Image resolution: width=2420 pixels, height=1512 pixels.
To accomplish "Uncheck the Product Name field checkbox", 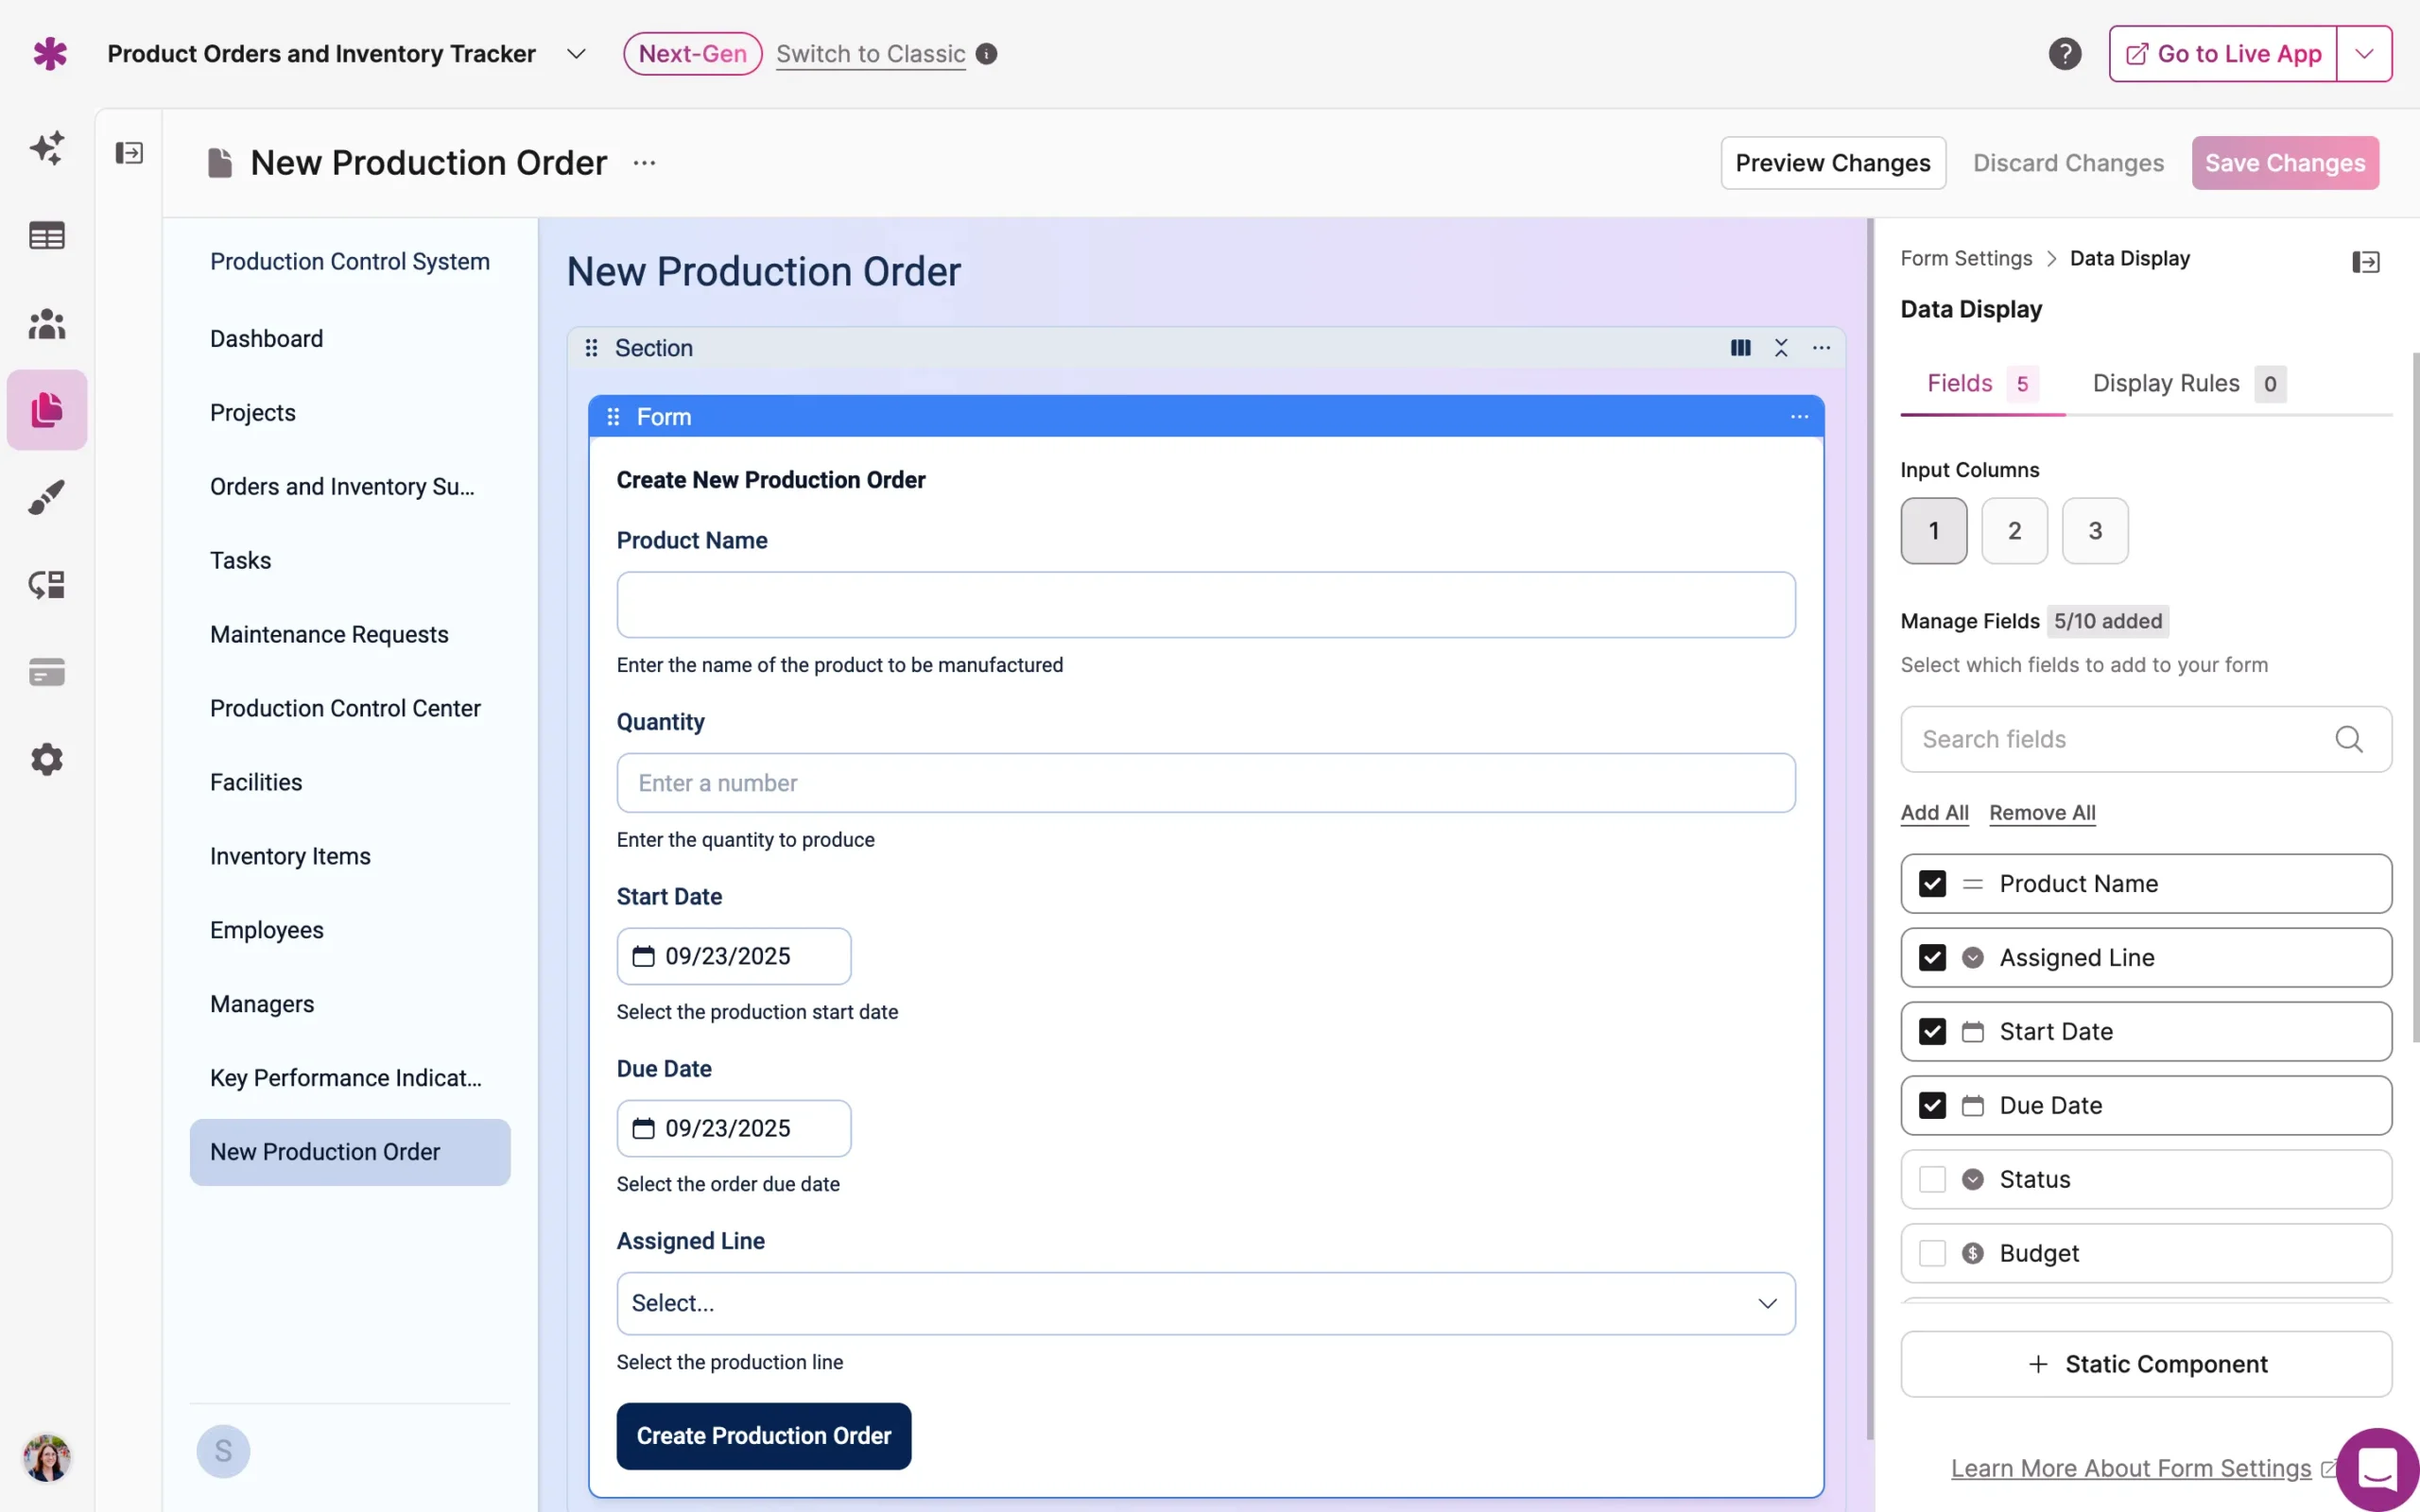I will (x=1932, y=884).
